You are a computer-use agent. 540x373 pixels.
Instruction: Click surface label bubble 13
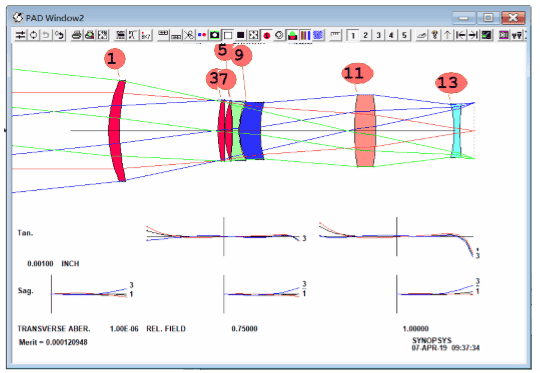pyautogui.click(x=451, y=83)
